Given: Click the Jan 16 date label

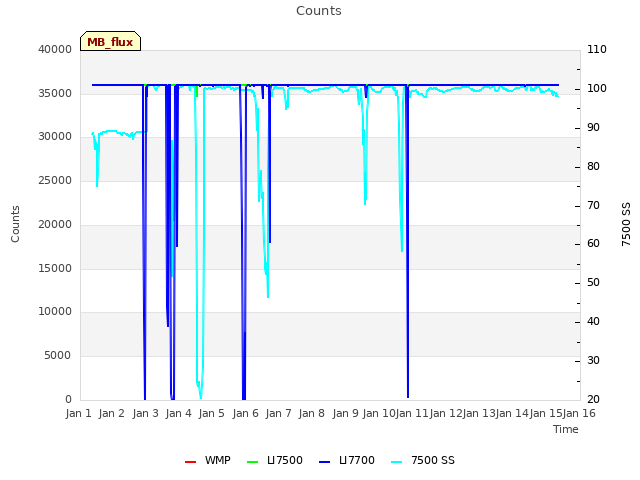Looking at the screenshot, I should [579, 413].
